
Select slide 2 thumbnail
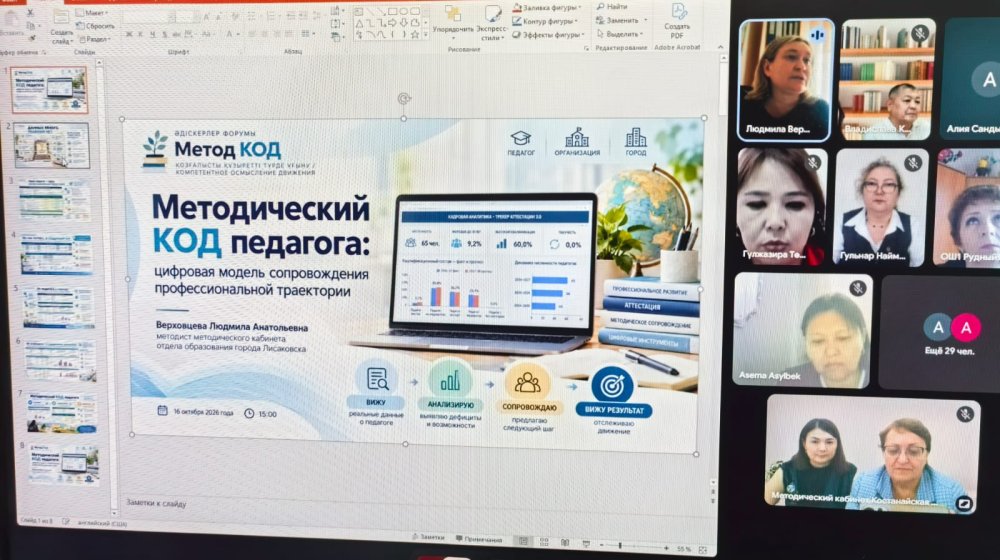coord(52,145)
